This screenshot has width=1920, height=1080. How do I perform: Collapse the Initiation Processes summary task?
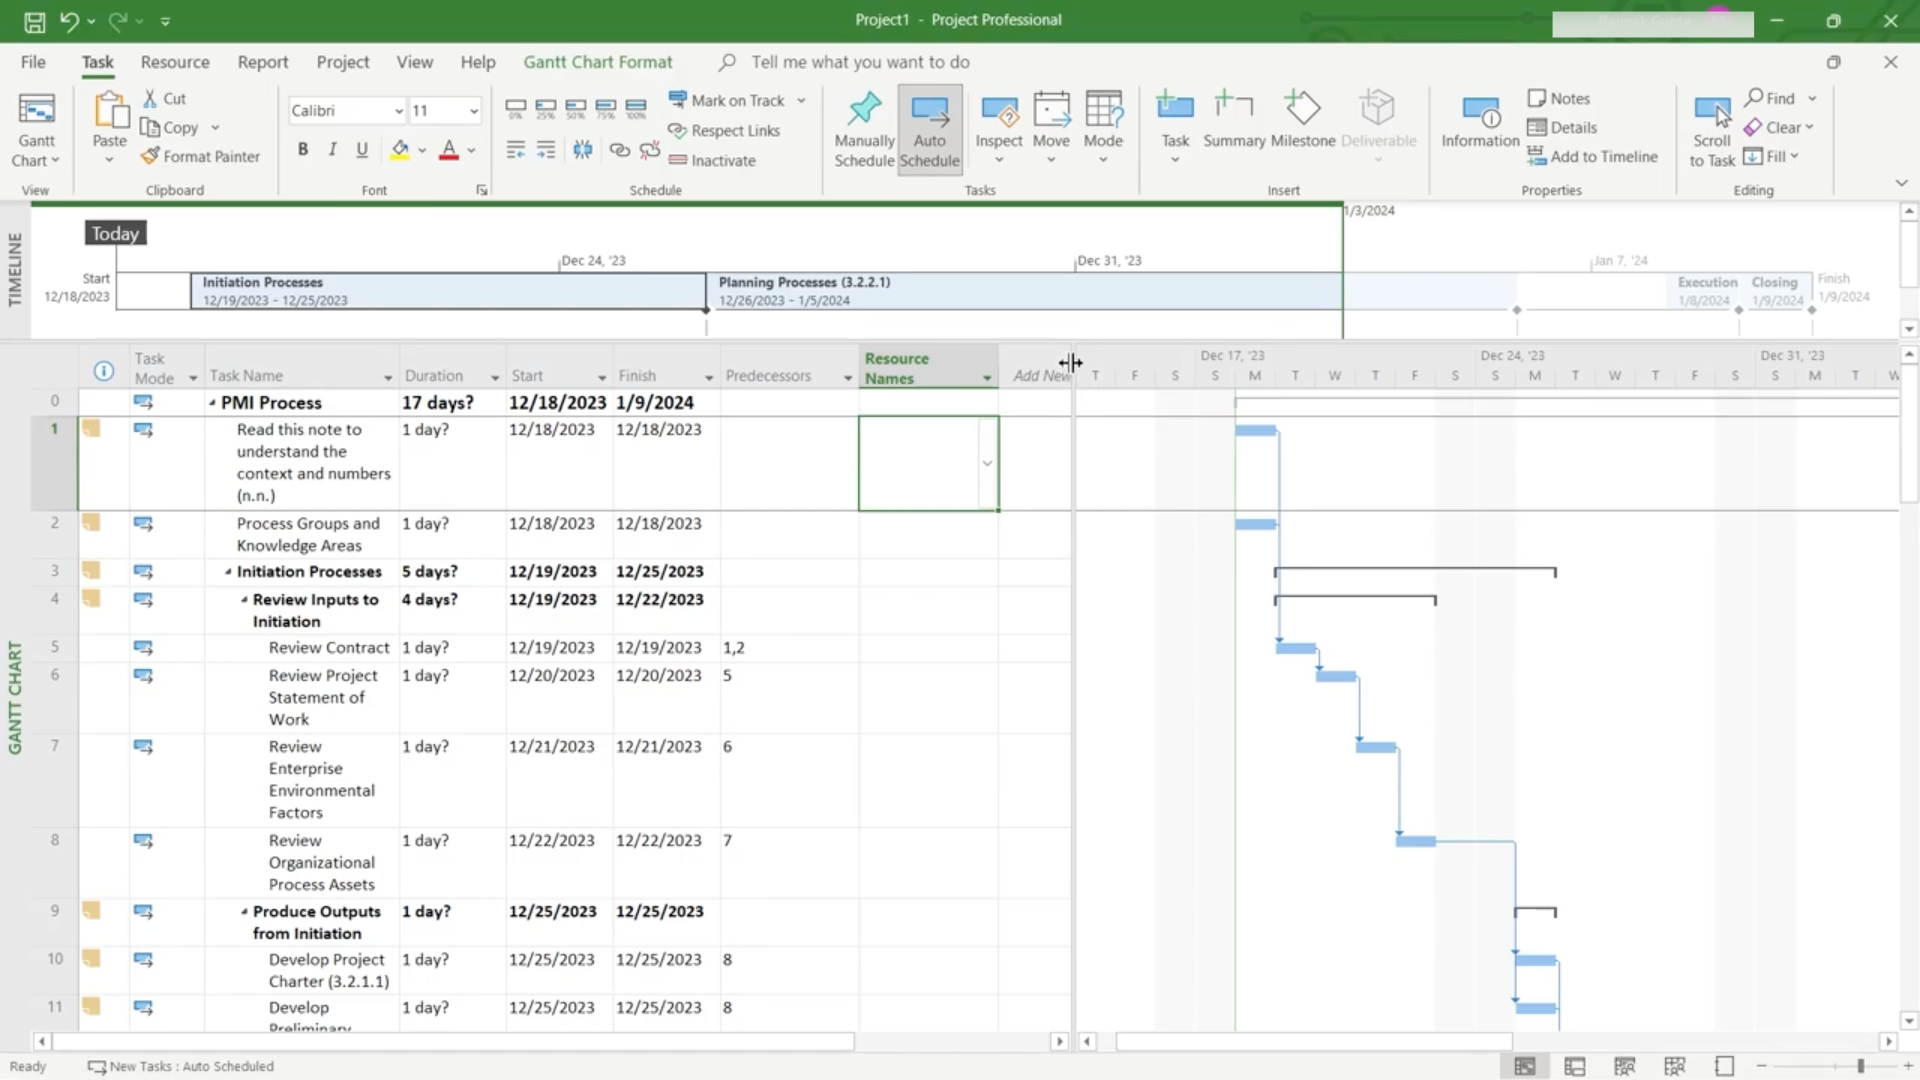point(228,572)
